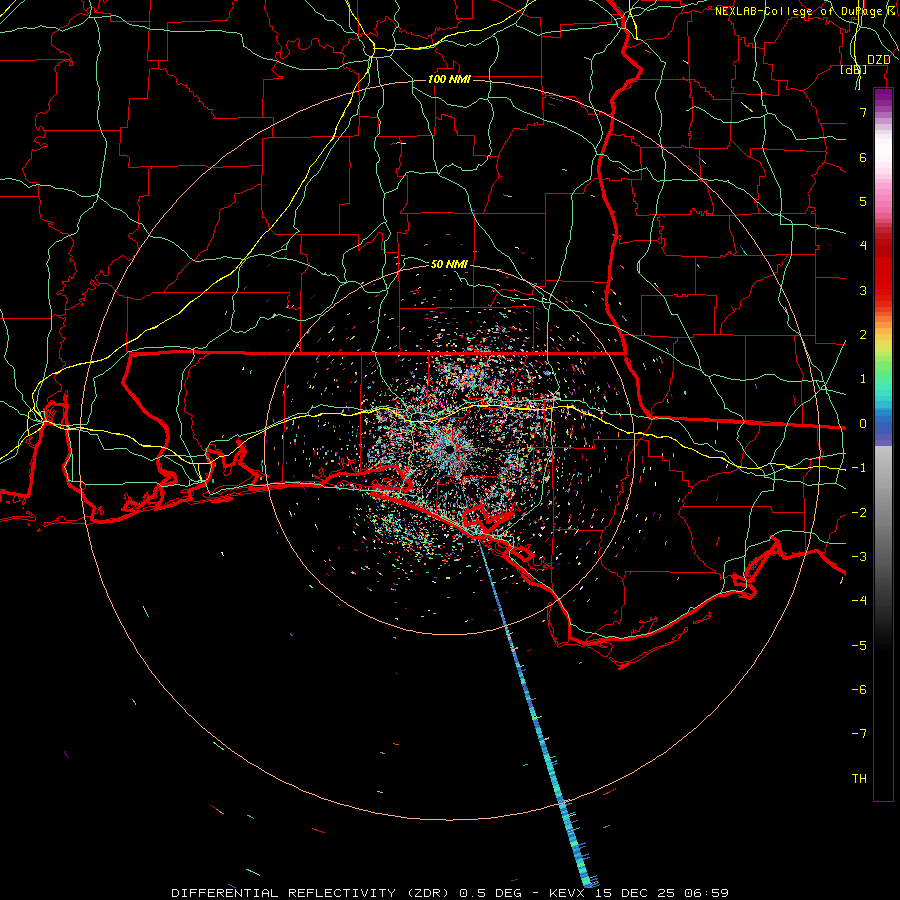The height and width of the screenshot is (900, 900).
Task: Click the -3 value on the scale
Action: pos(859,557)
